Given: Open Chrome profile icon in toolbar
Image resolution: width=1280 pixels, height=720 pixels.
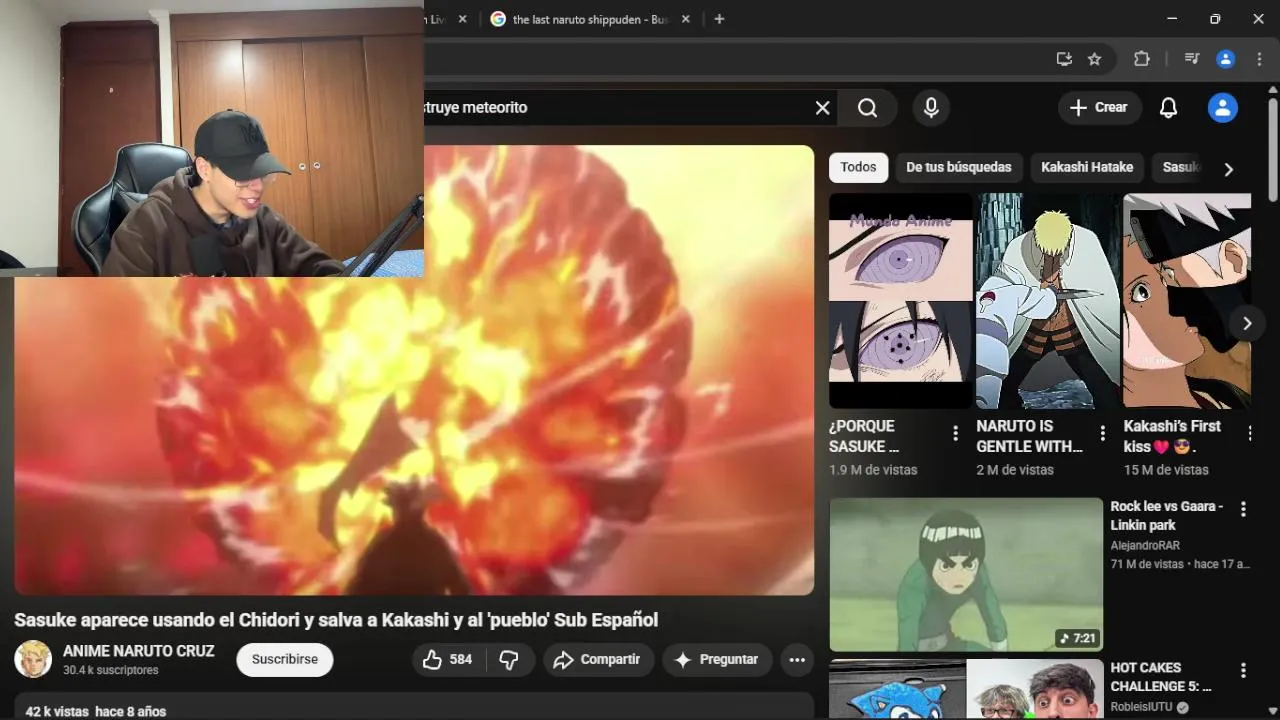Looking at the screenshot, I should pyautogui.click(x=1225, y=59).
